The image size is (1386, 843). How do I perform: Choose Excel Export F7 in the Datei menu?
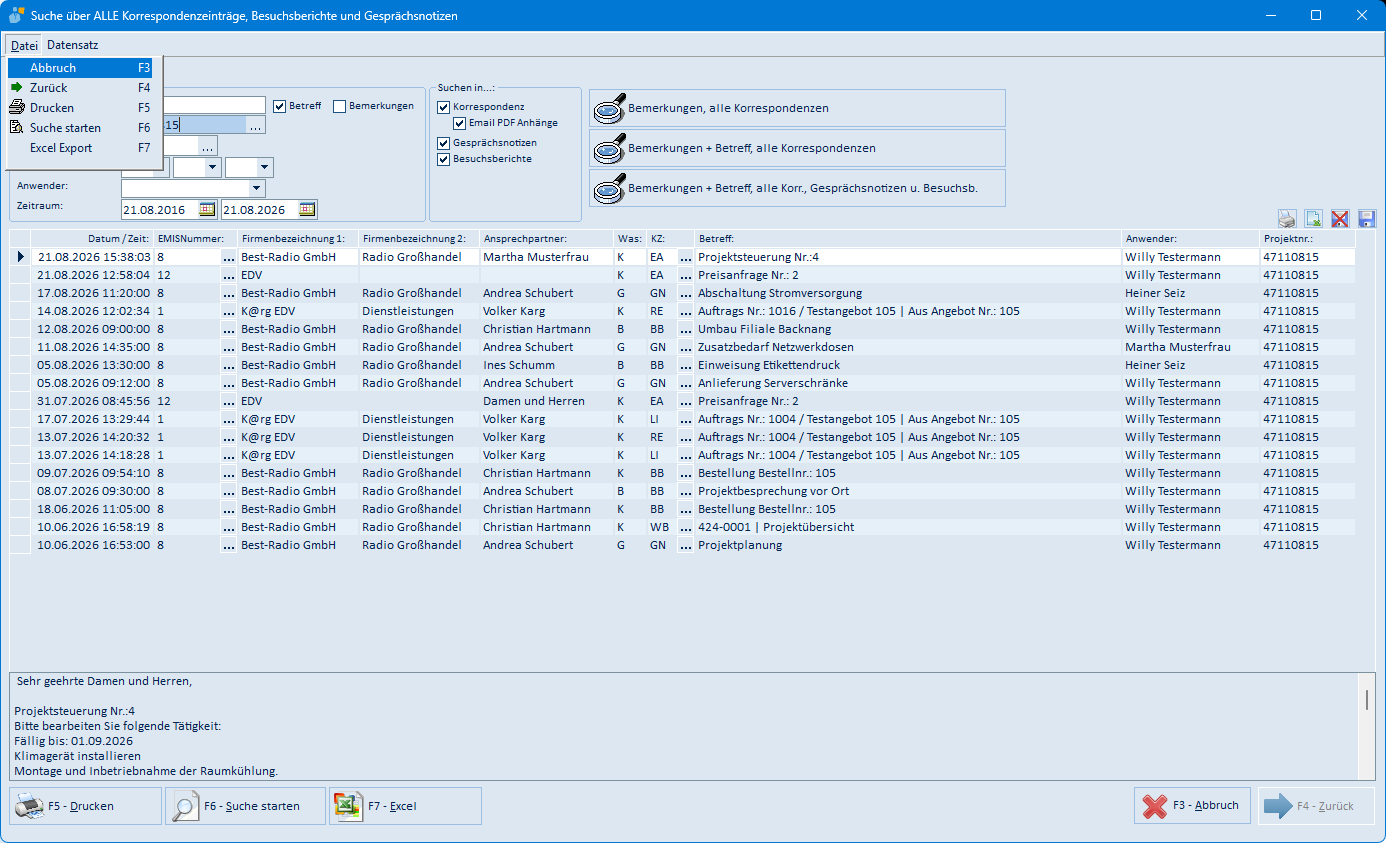[80, 148]
